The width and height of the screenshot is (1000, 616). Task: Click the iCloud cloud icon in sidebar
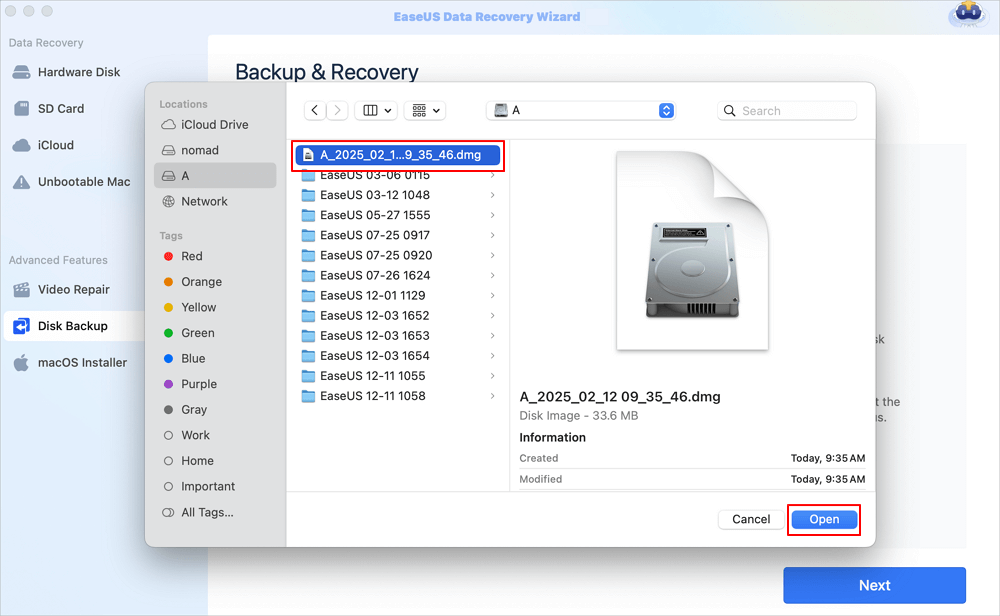(22, 145)
